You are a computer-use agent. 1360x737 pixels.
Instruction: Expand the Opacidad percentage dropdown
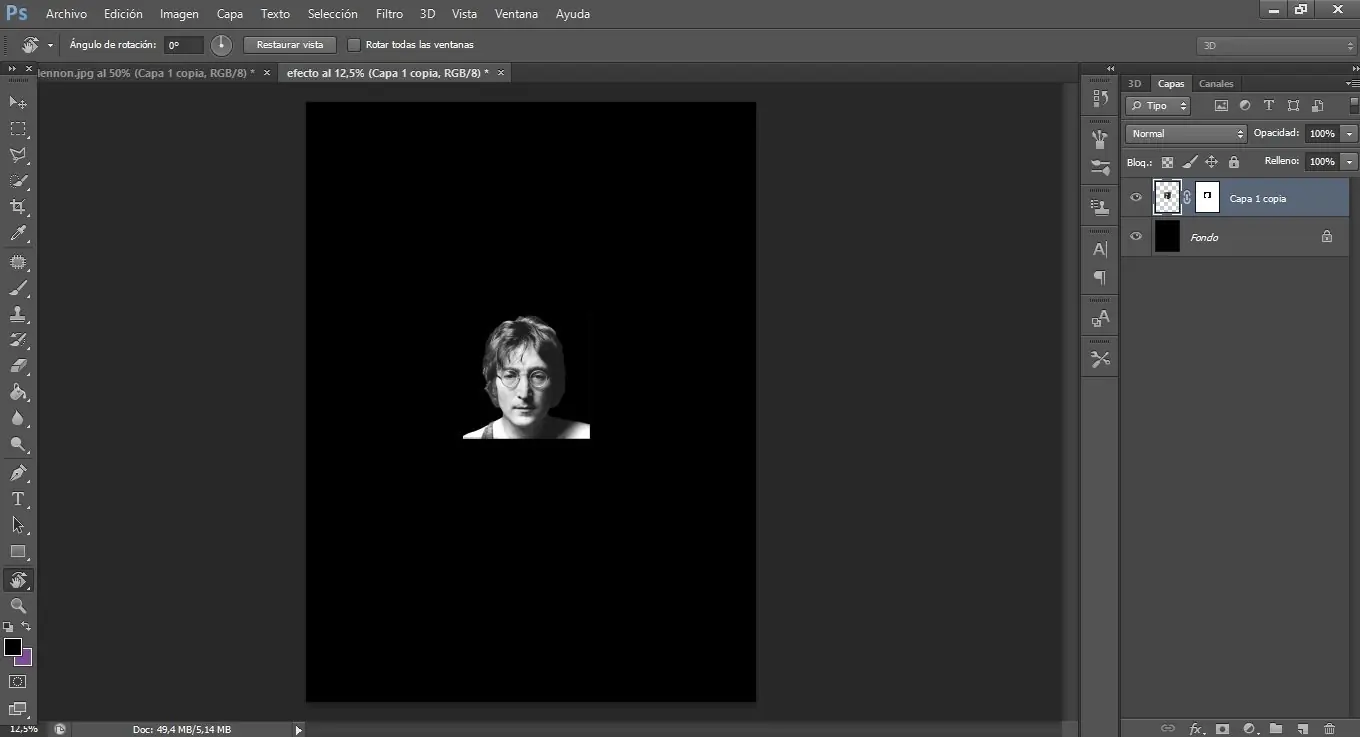tap(1350, 133)
